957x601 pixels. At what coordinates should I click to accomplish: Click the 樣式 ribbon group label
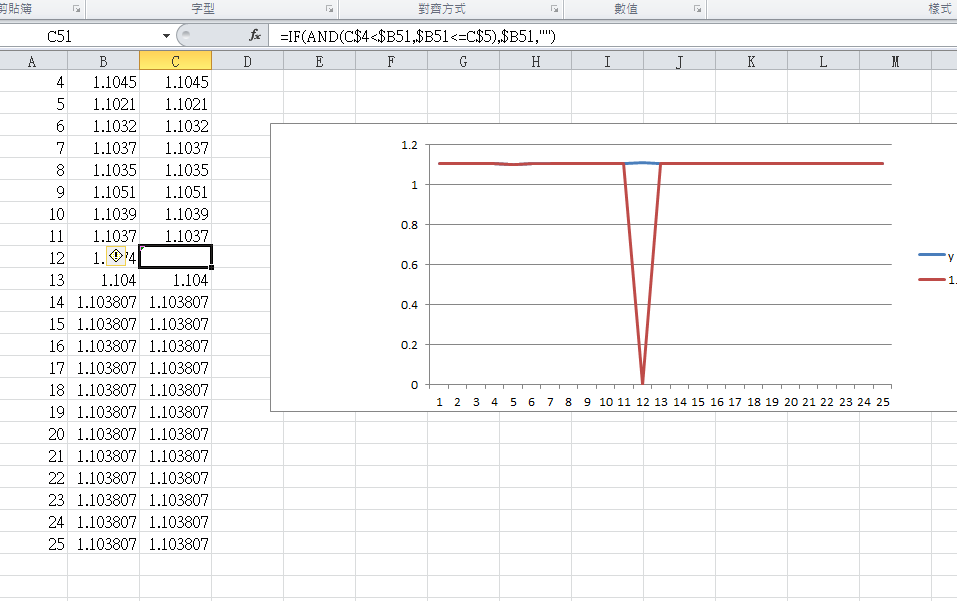pos(940,9)
